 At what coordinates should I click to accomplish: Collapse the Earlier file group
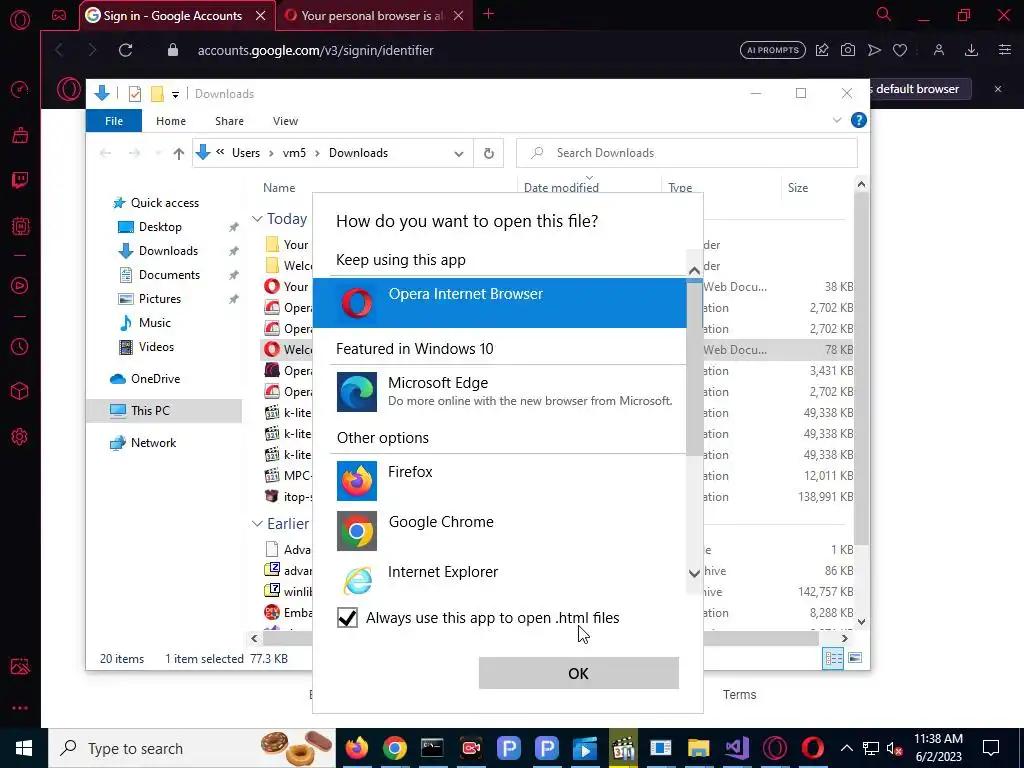[257, 524]
